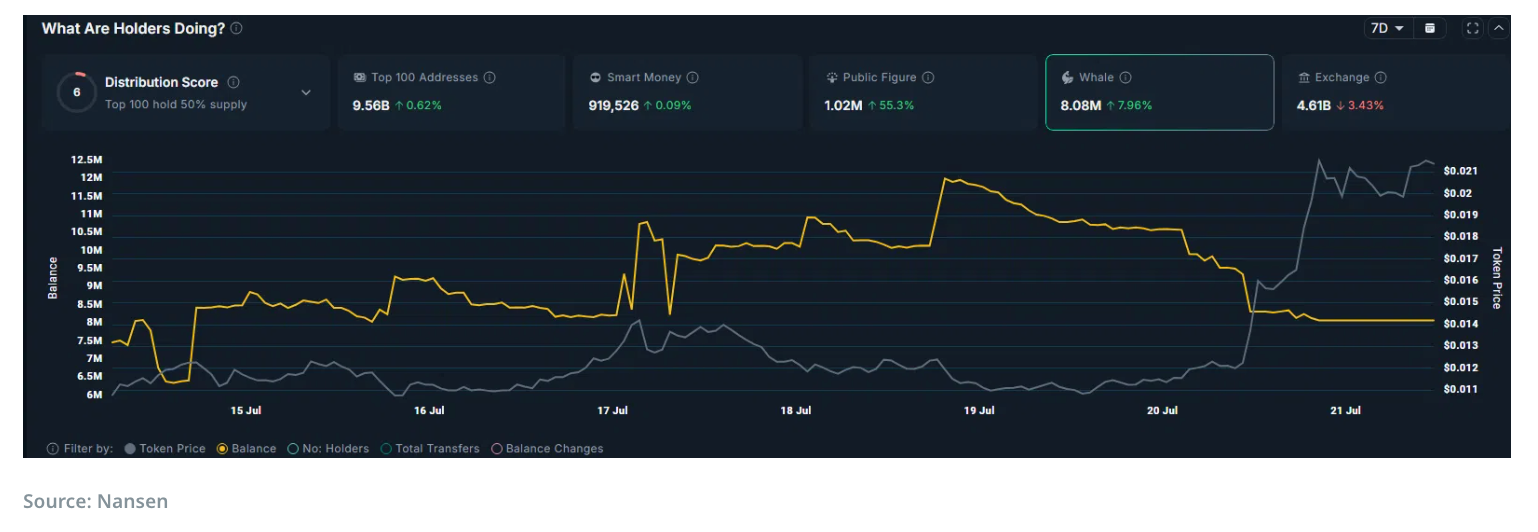The width and height of the screenshot is (1538, 532).
Task: Click the Public Figure info icon
Action: point(928,78)
